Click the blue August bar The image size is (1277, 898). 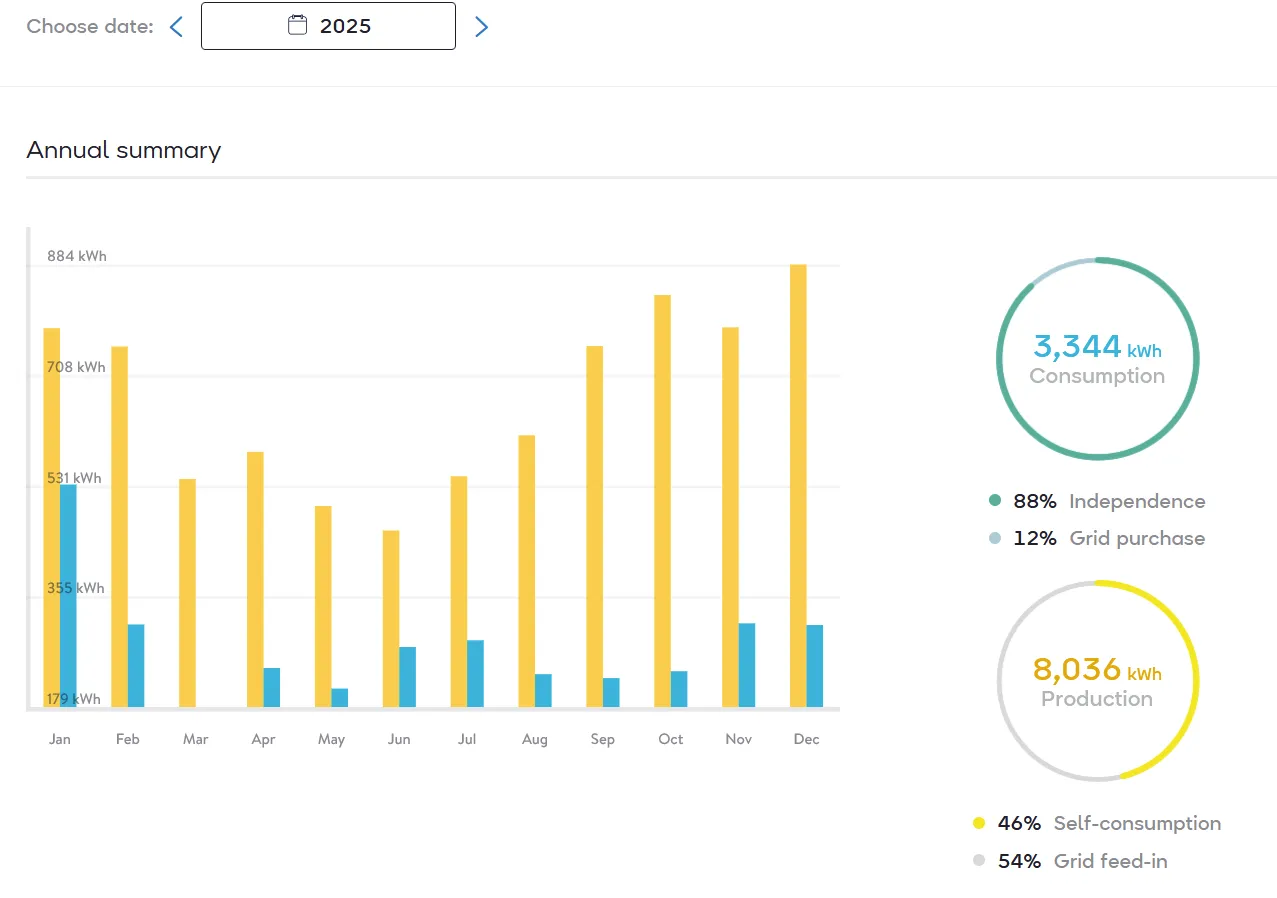[543, 690]
